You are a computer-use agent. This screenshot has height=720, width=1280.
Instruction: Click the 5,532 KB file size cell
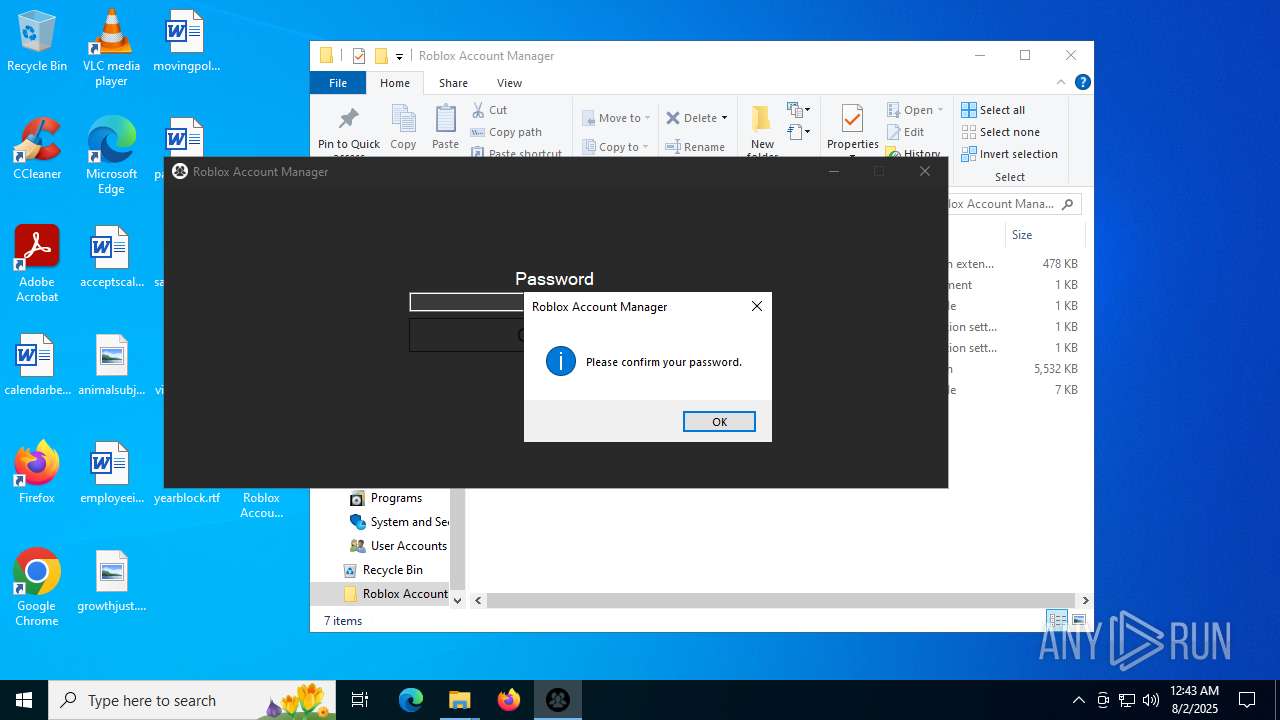[1056, 369]
